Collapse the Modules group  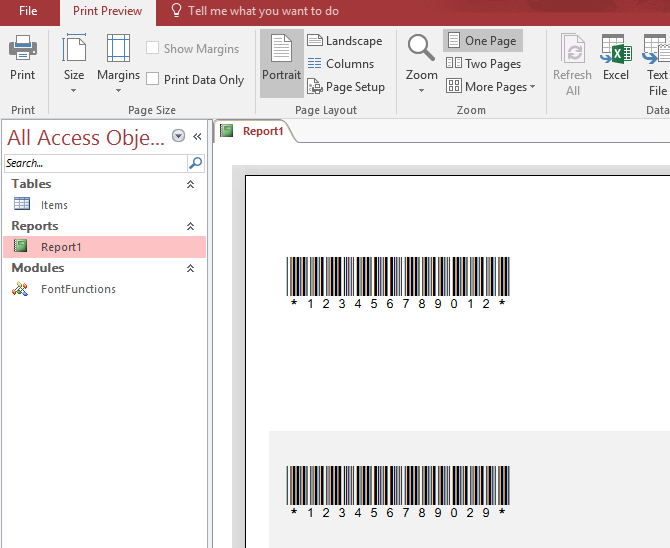point(191,268)
